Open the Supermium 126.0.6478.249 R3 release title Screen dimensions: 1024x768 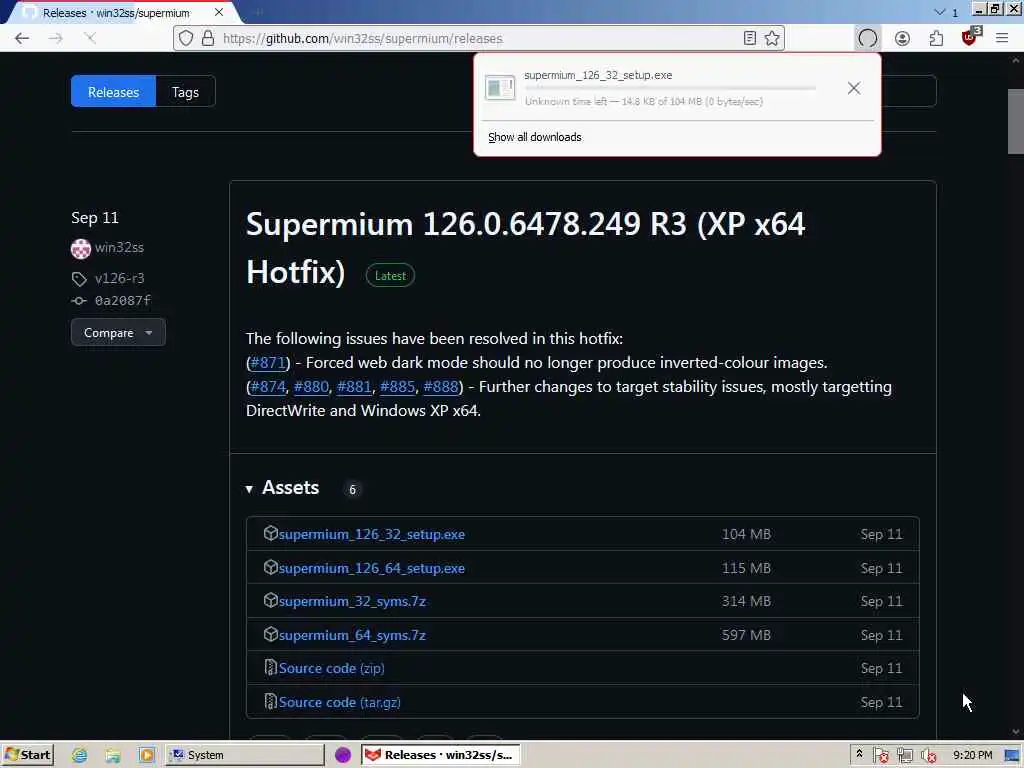(525, 248)
